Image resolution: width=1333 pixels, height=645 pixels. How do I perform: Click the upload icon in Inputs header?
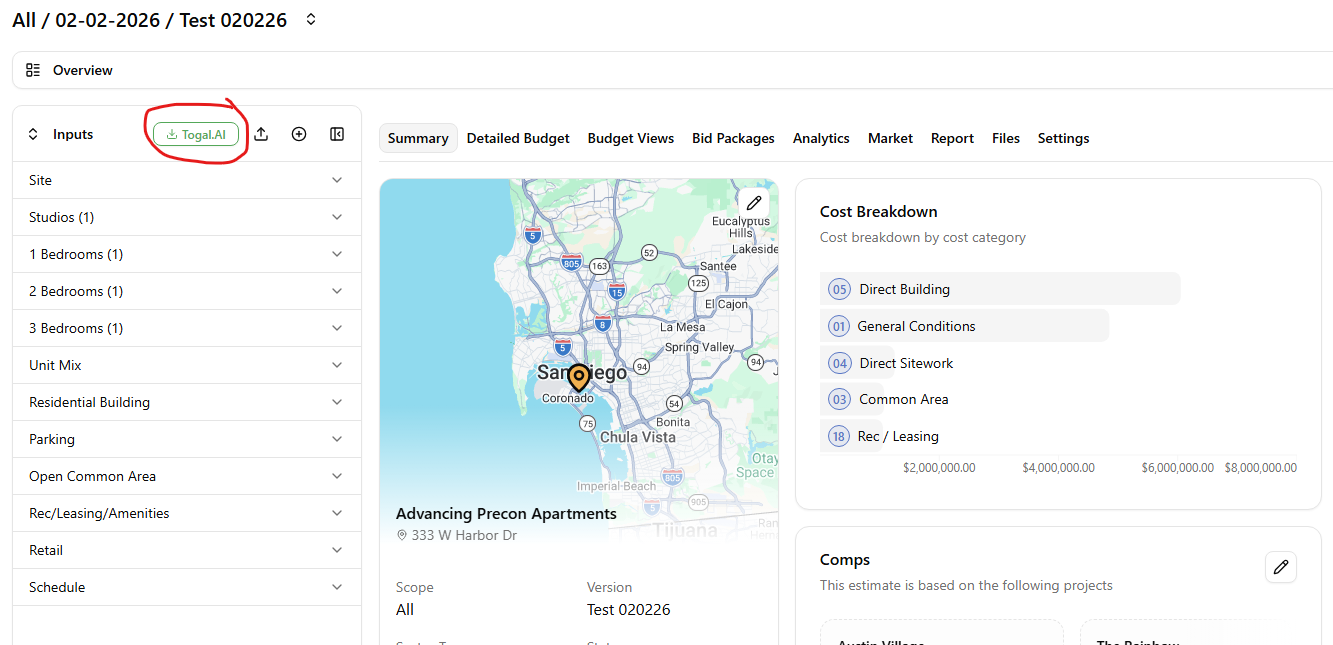261,134
